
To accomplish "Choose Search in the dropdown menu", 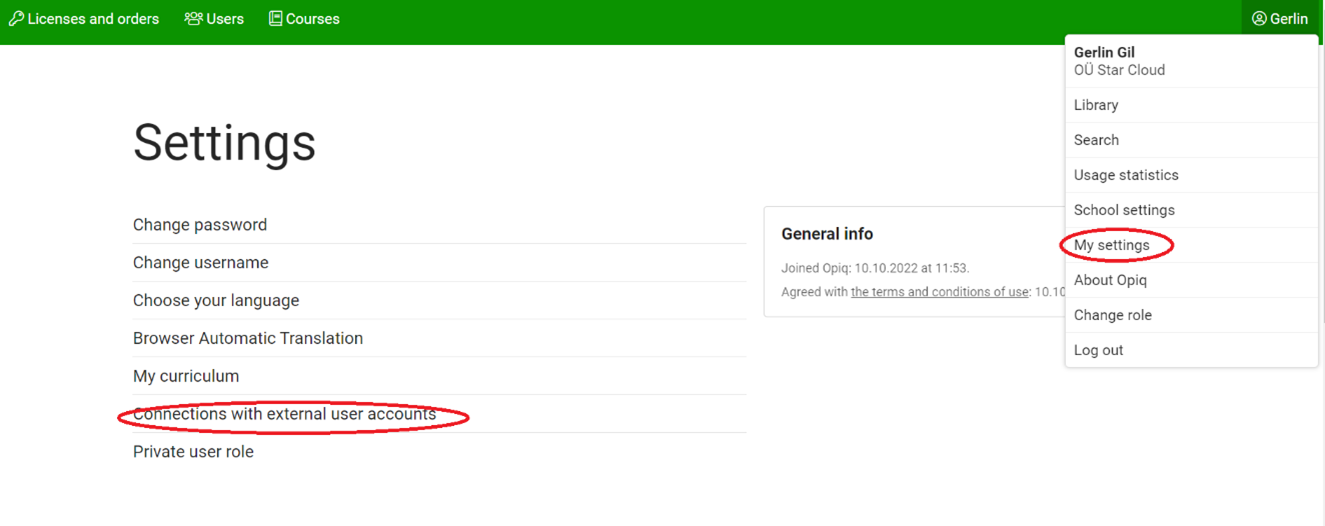I will pos(1096,140).
